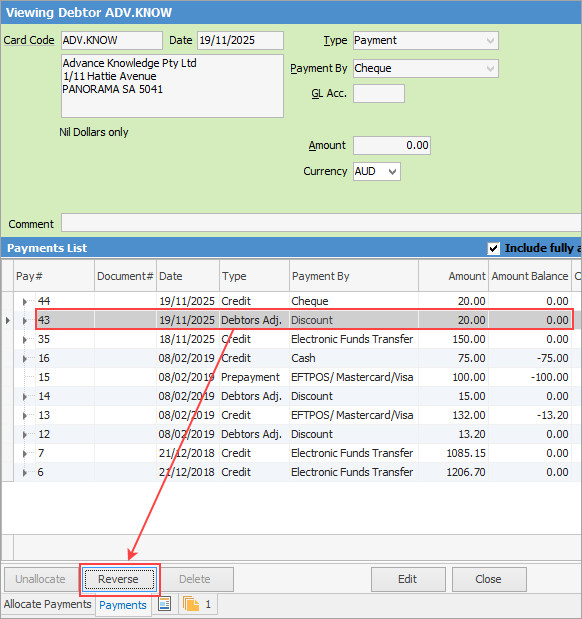
Task: Click the Amount field showing 0.00
Action: pyautogui.click(x=392, y=146)
